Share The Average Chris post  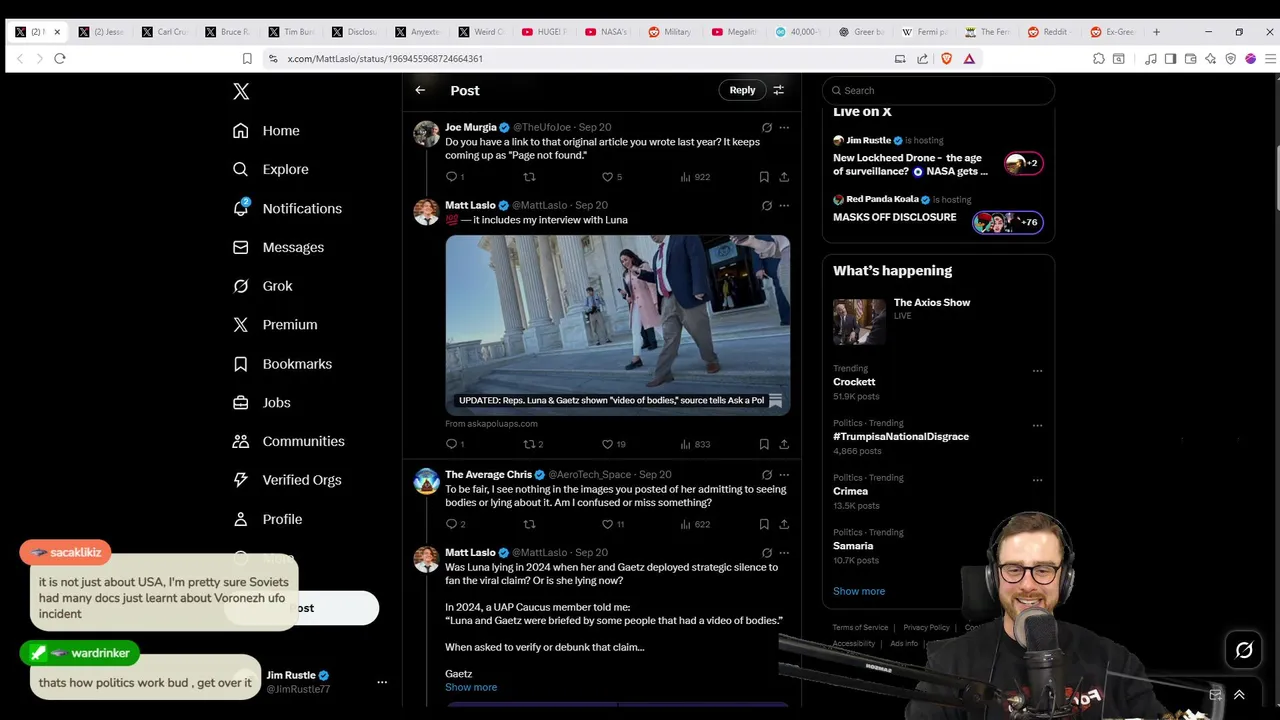point(784,524)
